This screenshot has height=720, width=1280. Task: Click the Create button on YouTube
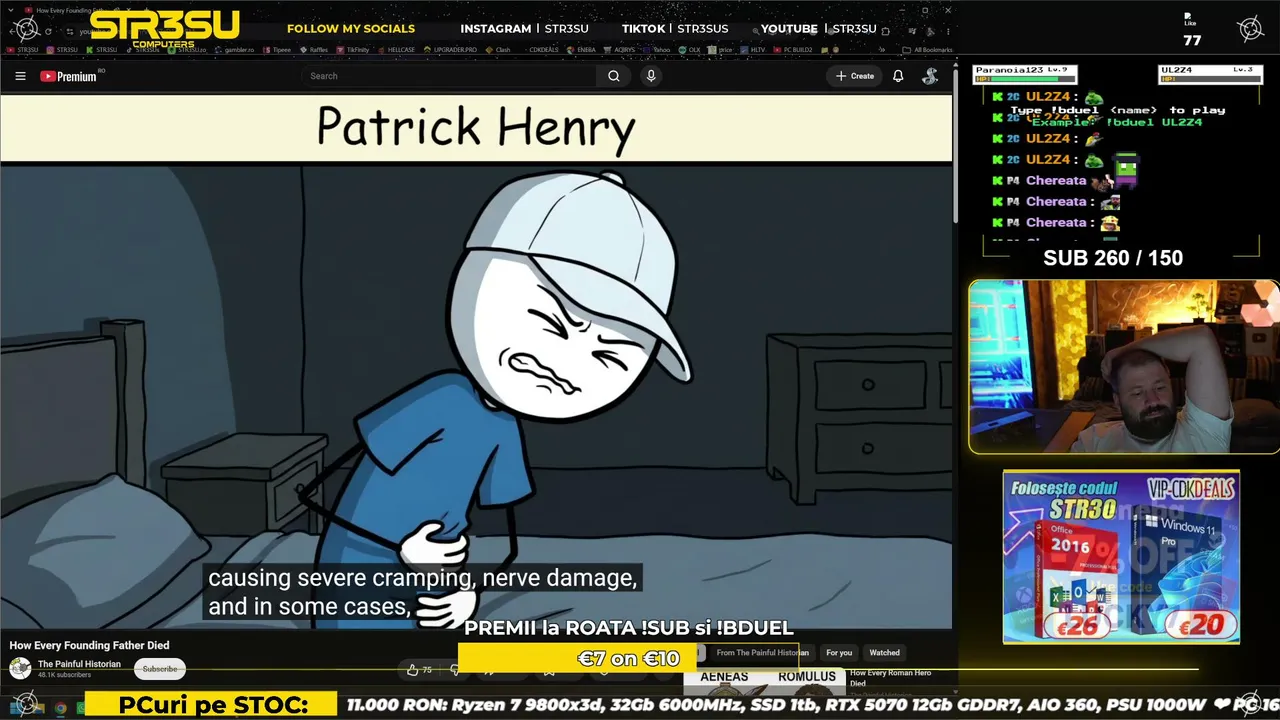[855, 76]
